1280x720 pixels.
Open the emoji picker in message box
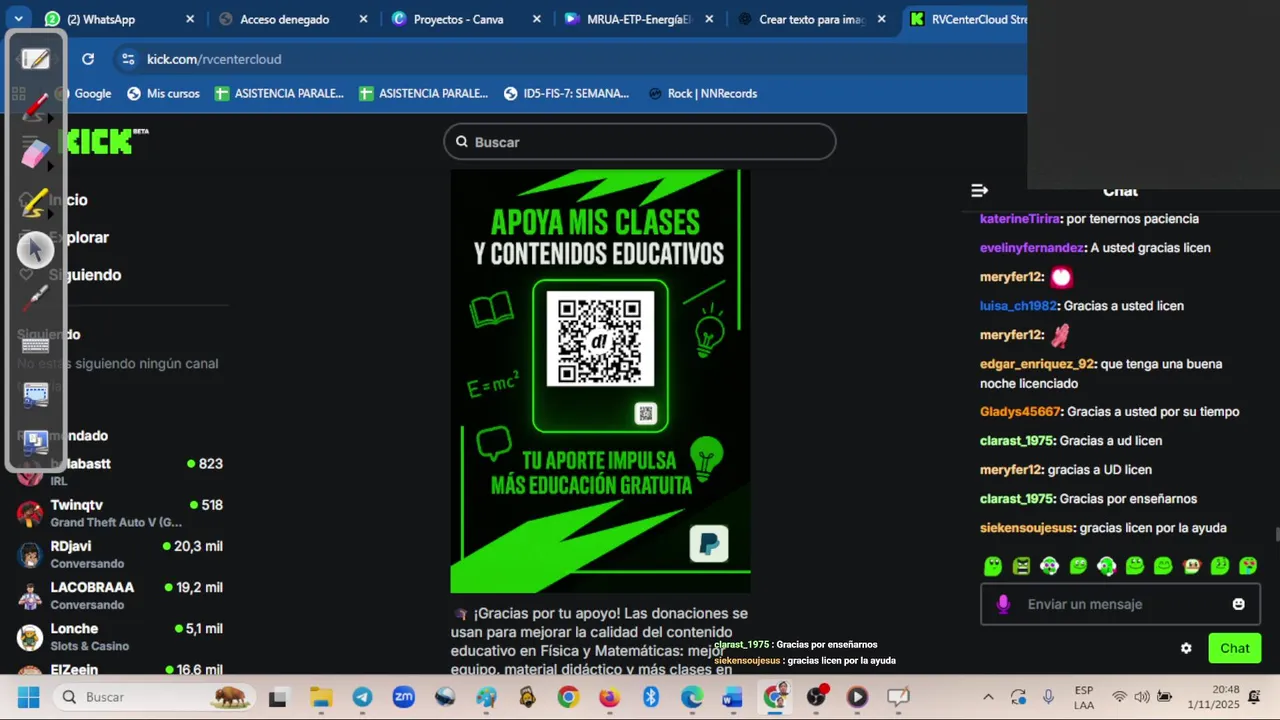tap(1239, 604)
